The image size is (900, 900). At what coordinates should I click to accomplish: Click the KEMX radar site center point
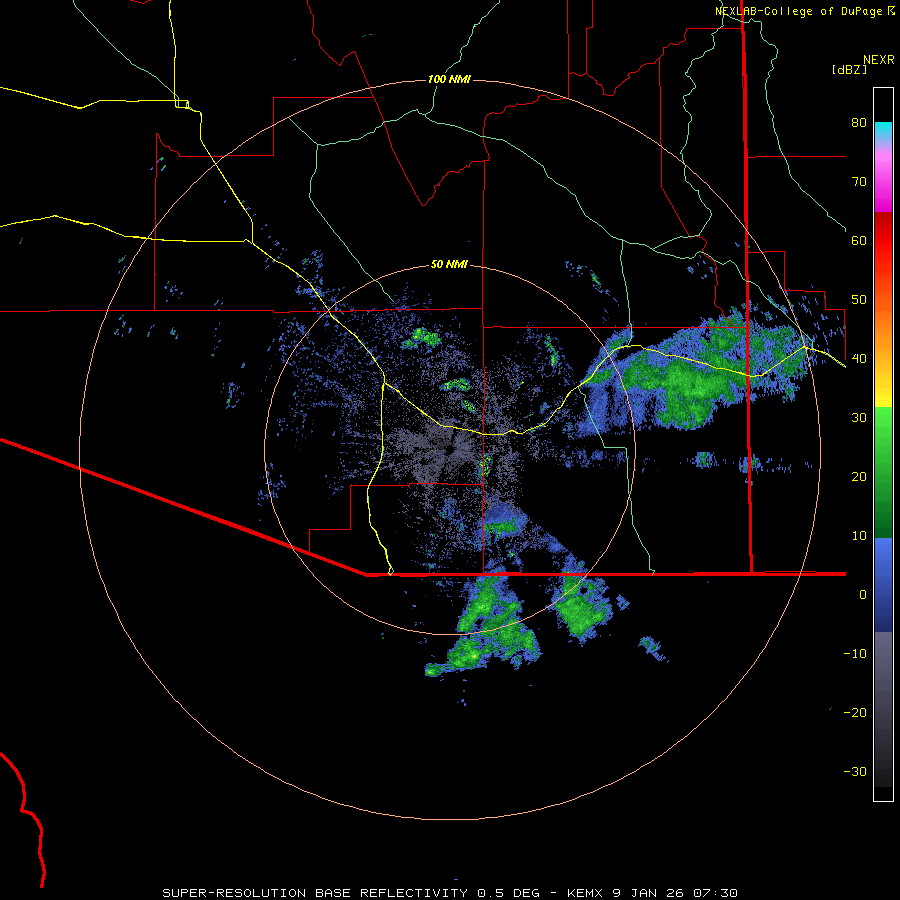pyautogui.click(x=449, y=449)
